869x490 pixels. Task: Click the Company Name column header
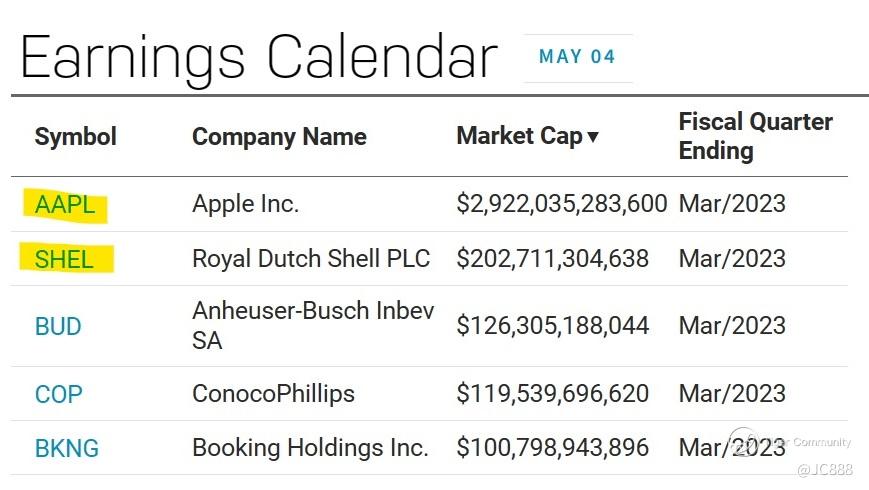coord(279,137)
